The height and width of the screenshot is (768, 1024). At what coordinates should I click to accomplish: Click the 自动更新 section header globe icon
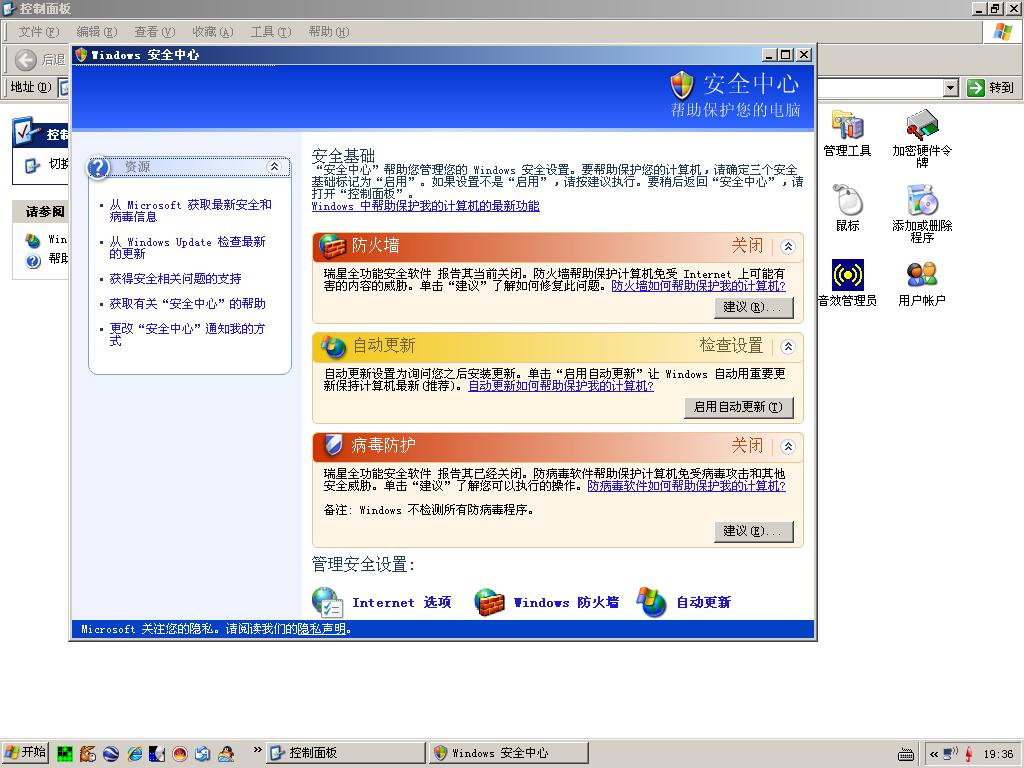[332, 346]
